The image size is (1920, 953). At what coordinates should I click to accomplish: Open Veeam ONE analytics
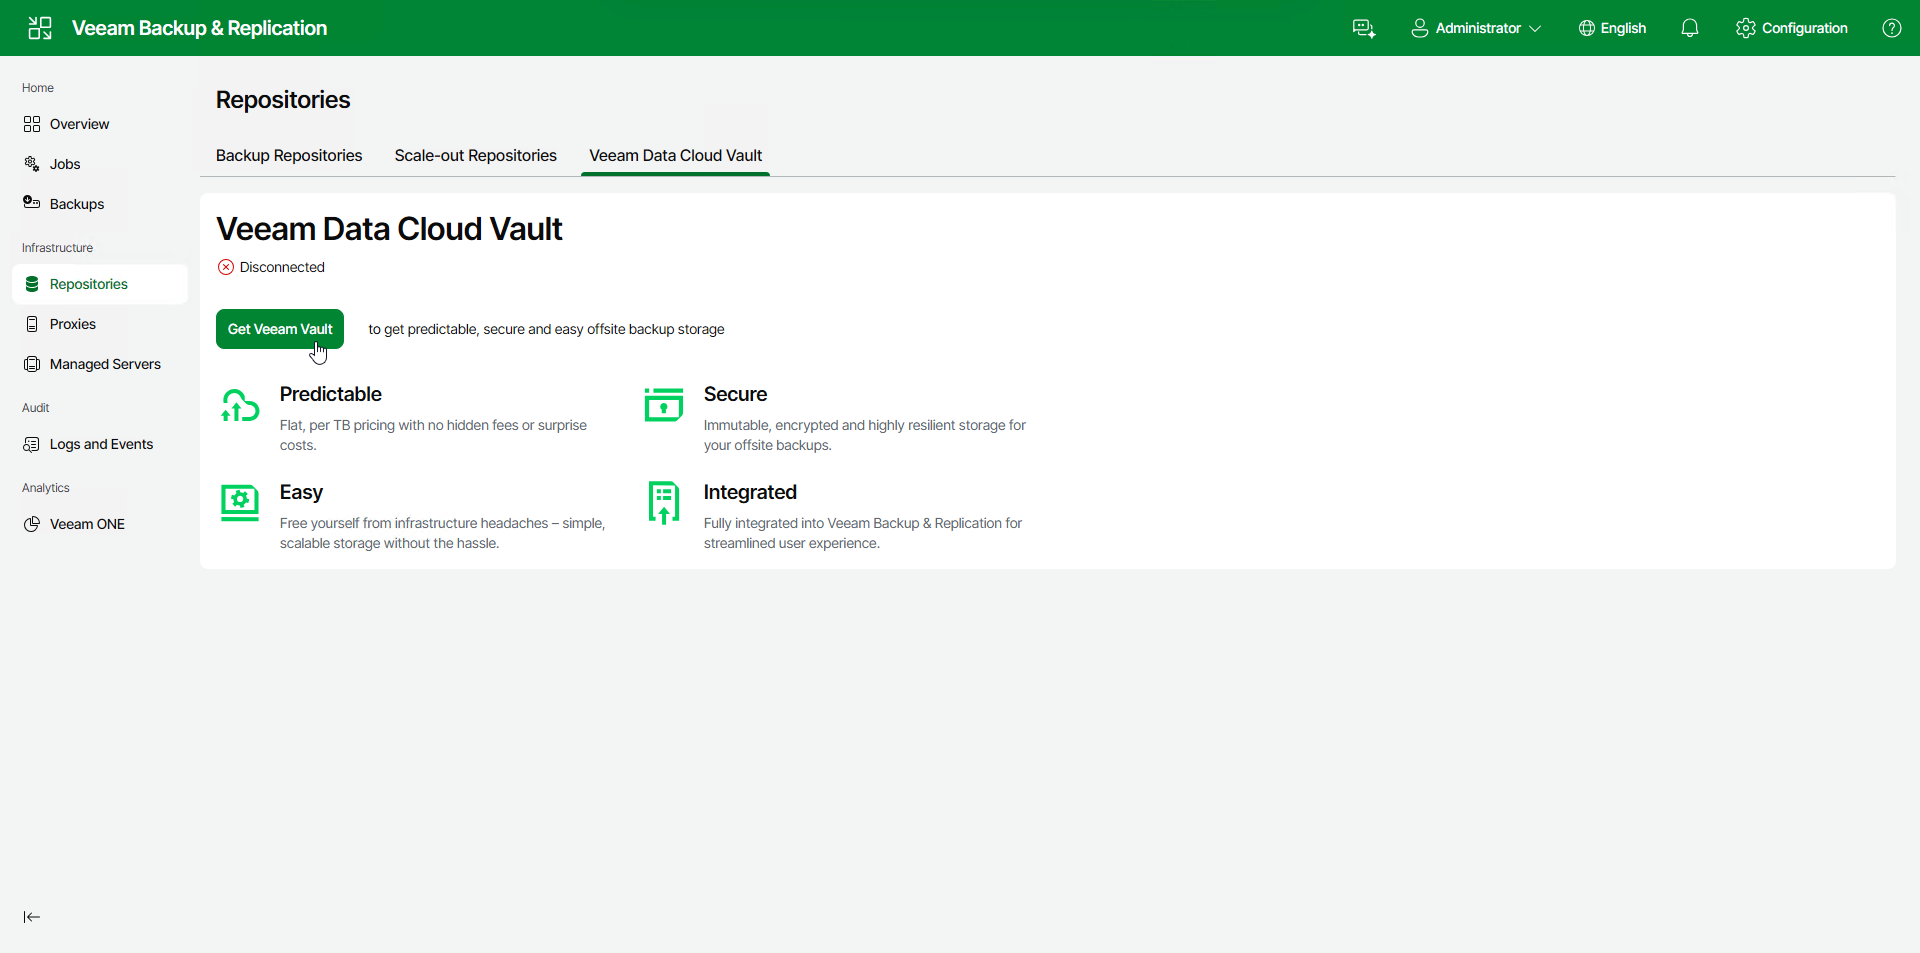100,524
